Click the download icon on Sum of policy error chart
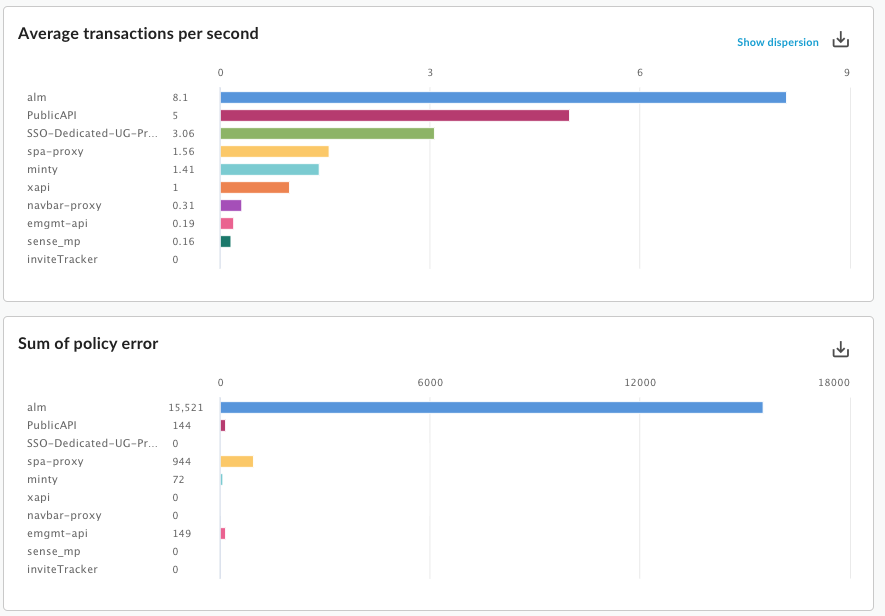This screenshot has width=885, height=616. pos(841,349)
